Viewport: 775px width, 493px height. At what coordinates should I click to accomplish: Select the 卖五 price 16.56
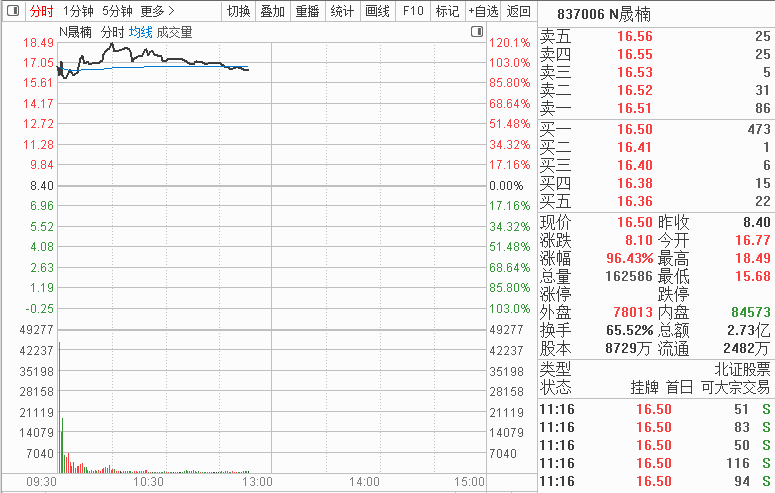[635, 36]
